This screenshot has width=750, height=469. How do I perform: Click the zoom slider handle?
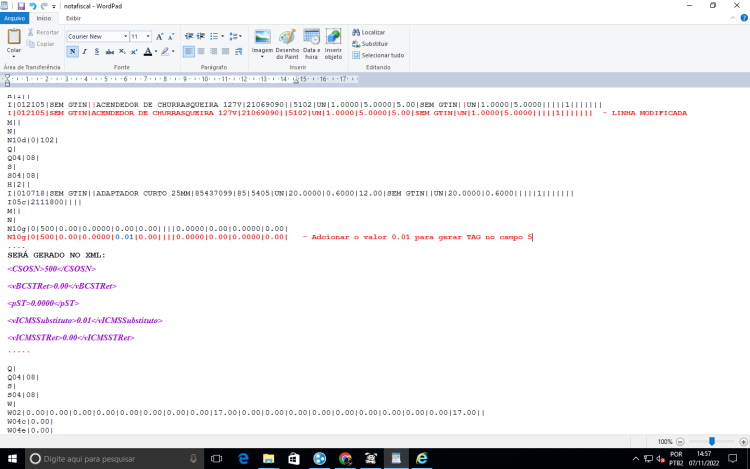tap(712, 441)
